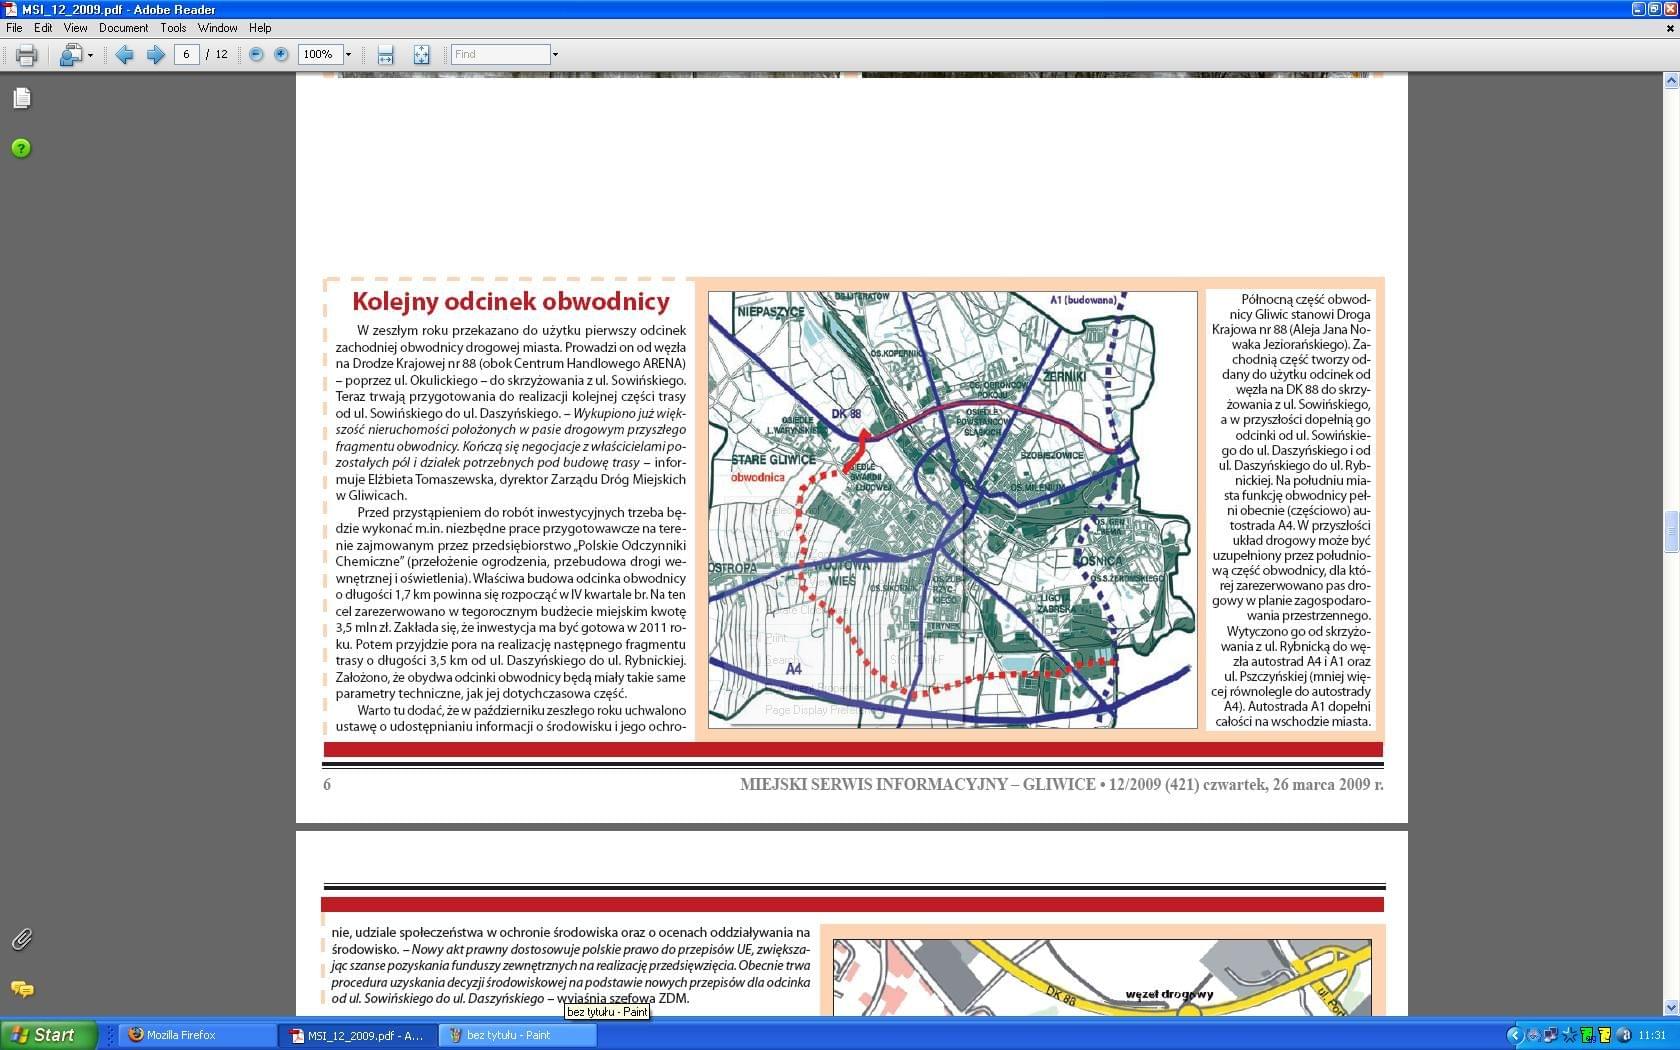Viewport: 1680px width, 1050px height.
Task: Click the green How To help icon
Action: coord(21,148)
